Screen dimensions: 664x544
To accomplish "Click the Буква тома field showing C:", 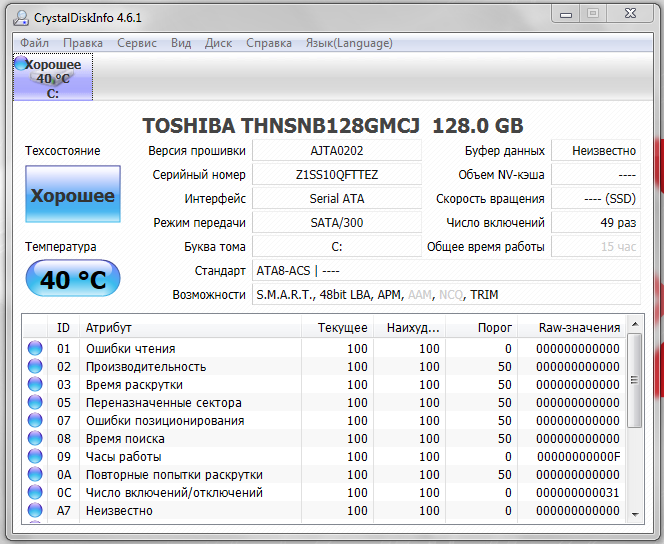I will [x=337, y=247].
